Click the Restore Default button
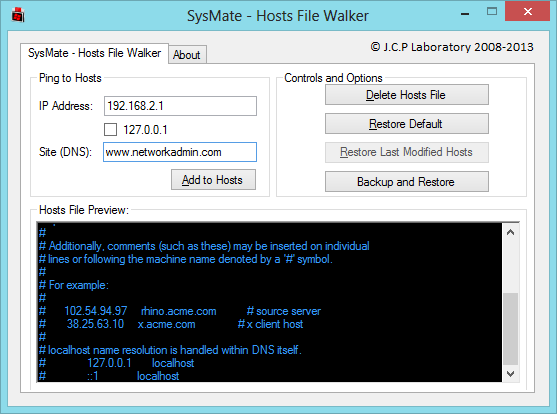Viewport: 557px width, 414px height. click(x=407, y=124)
